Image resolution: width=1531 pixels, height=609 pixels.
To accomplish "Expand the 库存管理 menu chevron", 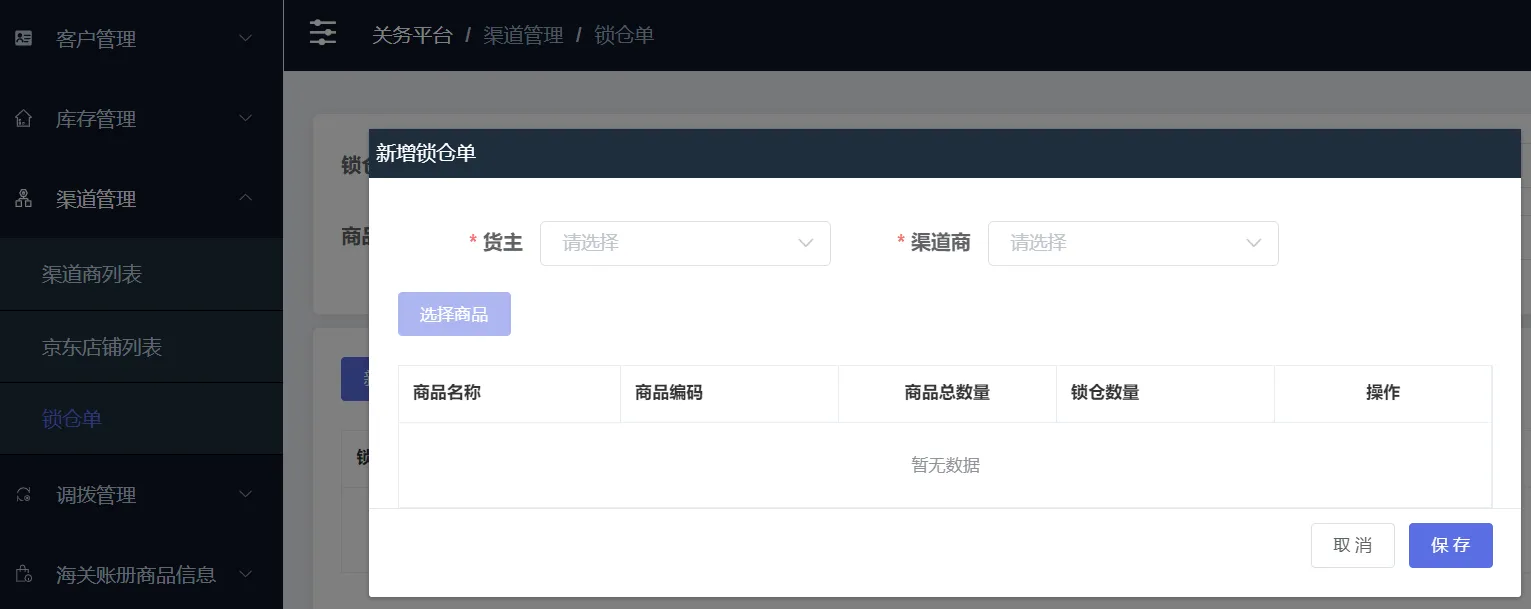I will pyautogui.click(x=246, y=119).
